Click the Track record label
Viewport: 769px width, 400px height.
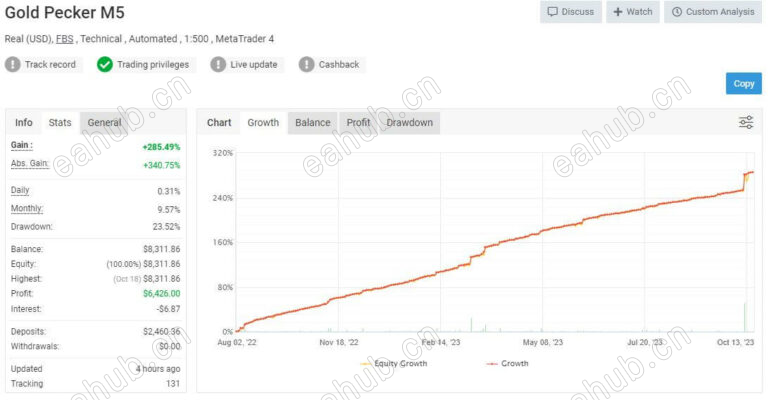point(50,65)
